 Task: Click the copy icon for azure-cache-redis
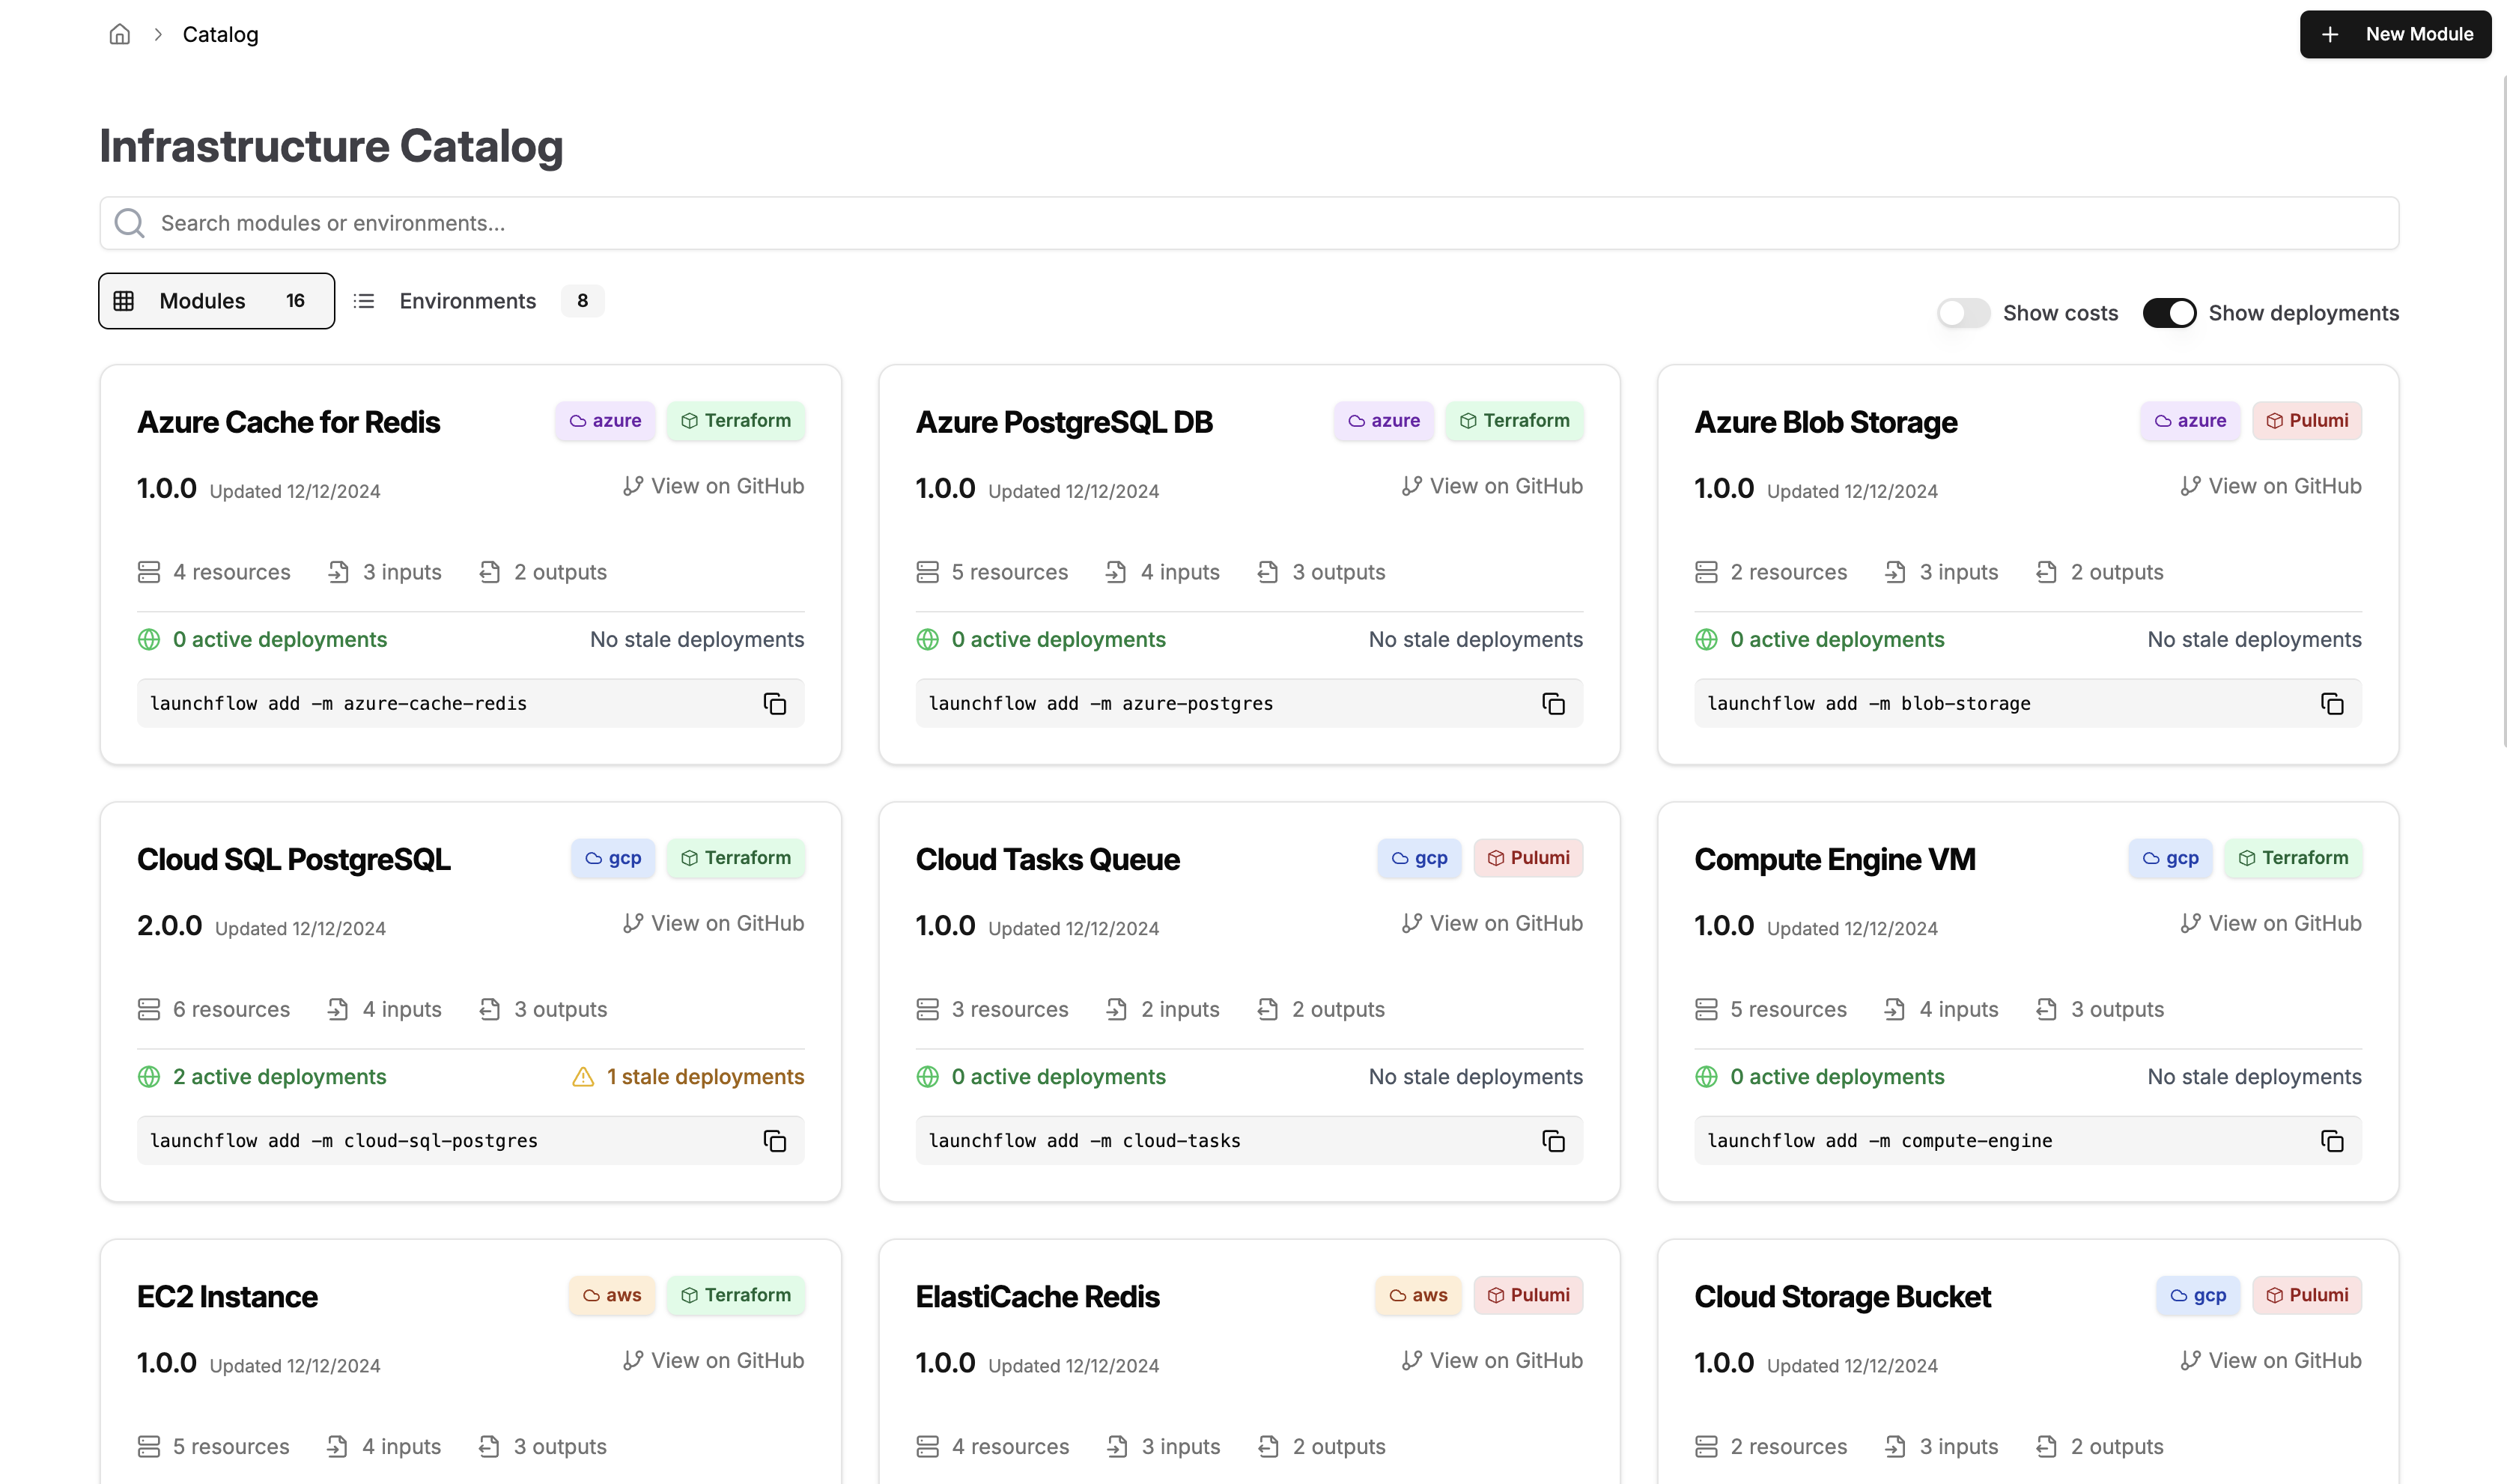pyautogui.click(x=774, y=703)
